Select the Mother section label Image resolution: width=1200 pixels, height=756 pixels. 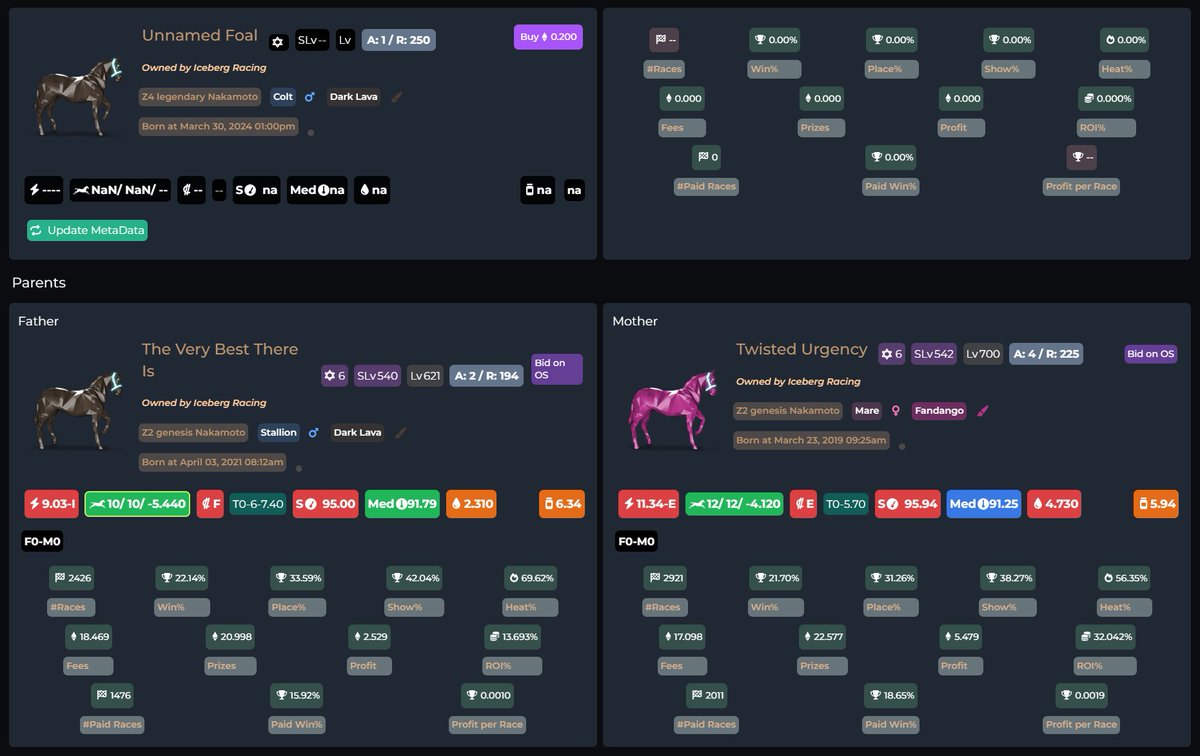pyautogui.click(x=634, y=321)
